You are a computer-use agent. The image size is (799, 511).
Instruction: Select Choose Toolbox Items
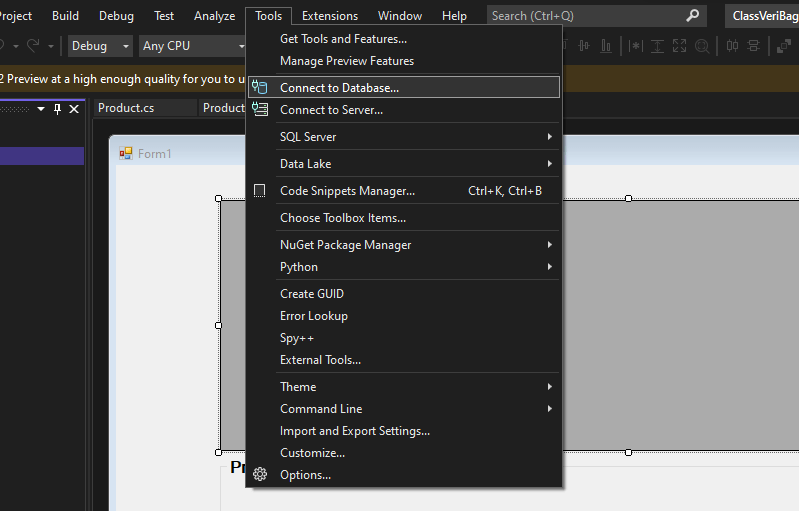(404, 218)
